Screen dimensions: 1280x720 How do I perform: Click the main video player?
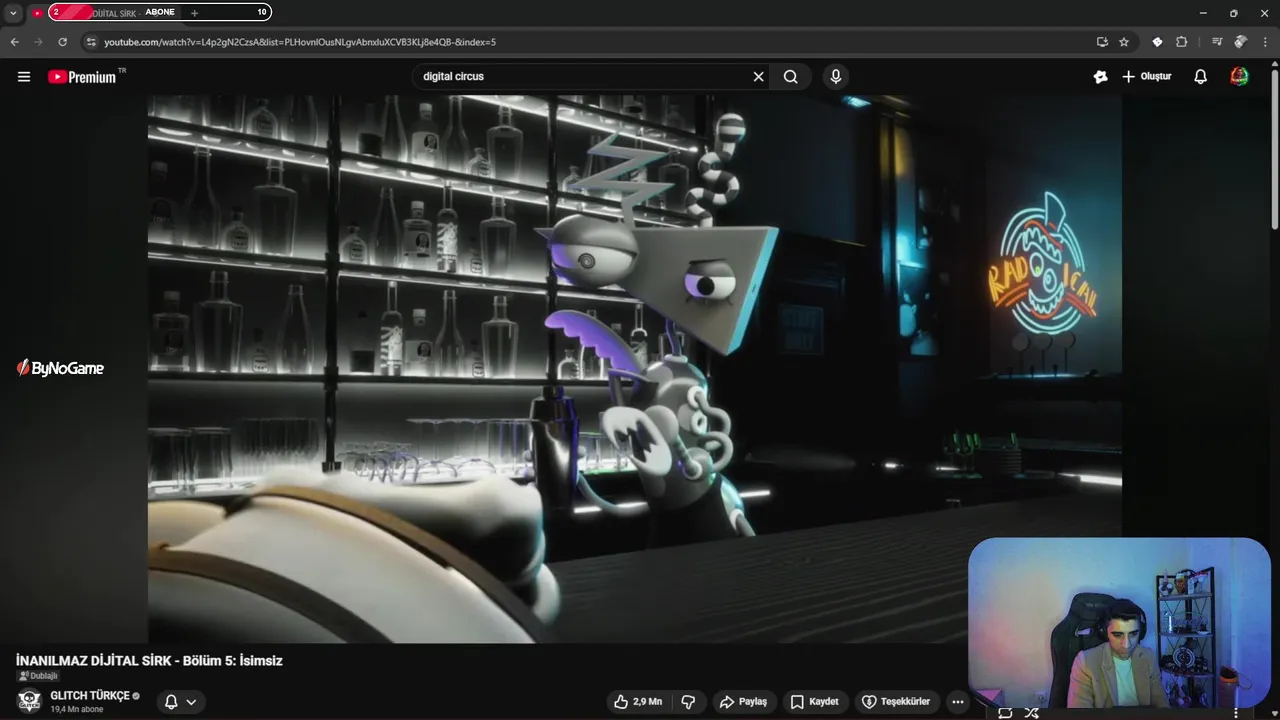pyautogui.click(x=635, y=369)
